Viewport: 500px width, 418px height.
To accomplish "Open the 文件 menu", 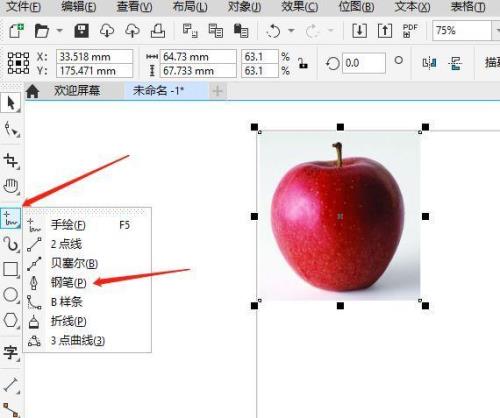I will (24, 7).
